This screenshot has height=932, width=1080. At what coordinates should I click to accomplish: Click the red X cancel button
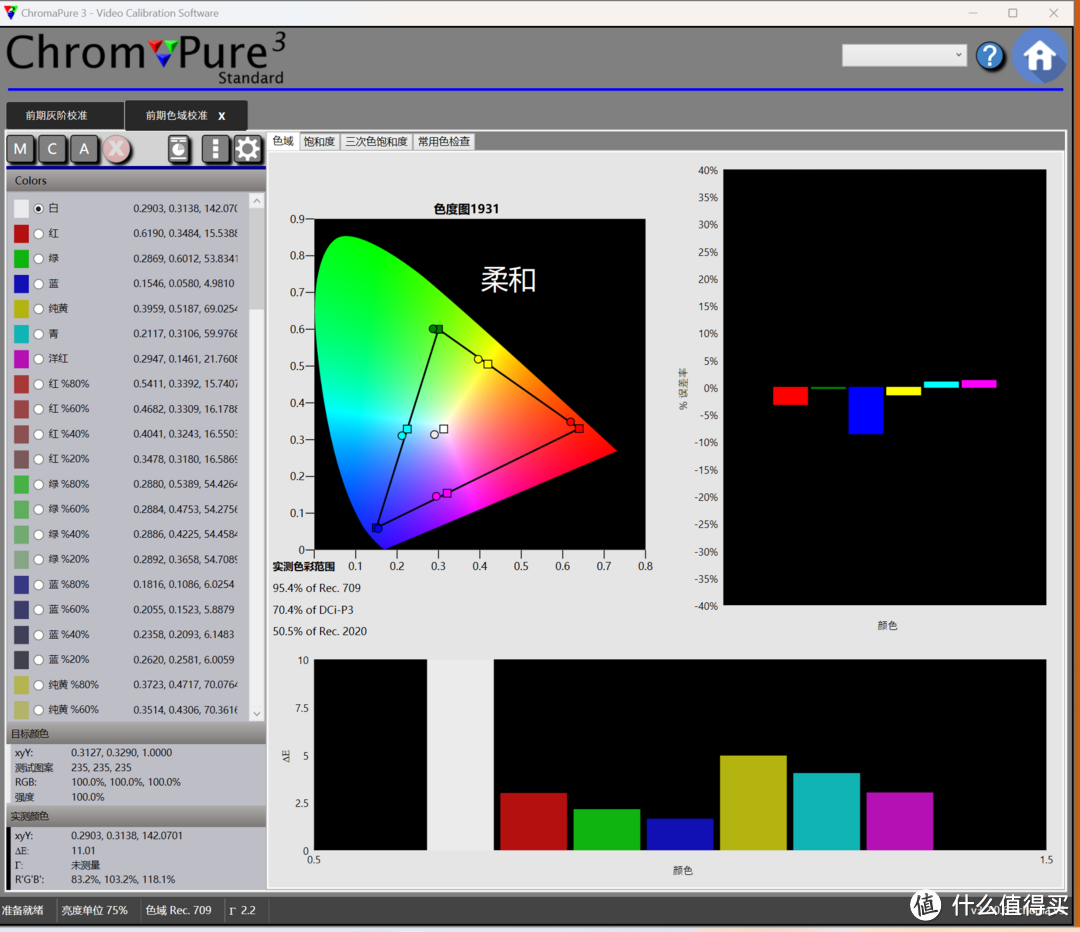click(x=117, y=149)
